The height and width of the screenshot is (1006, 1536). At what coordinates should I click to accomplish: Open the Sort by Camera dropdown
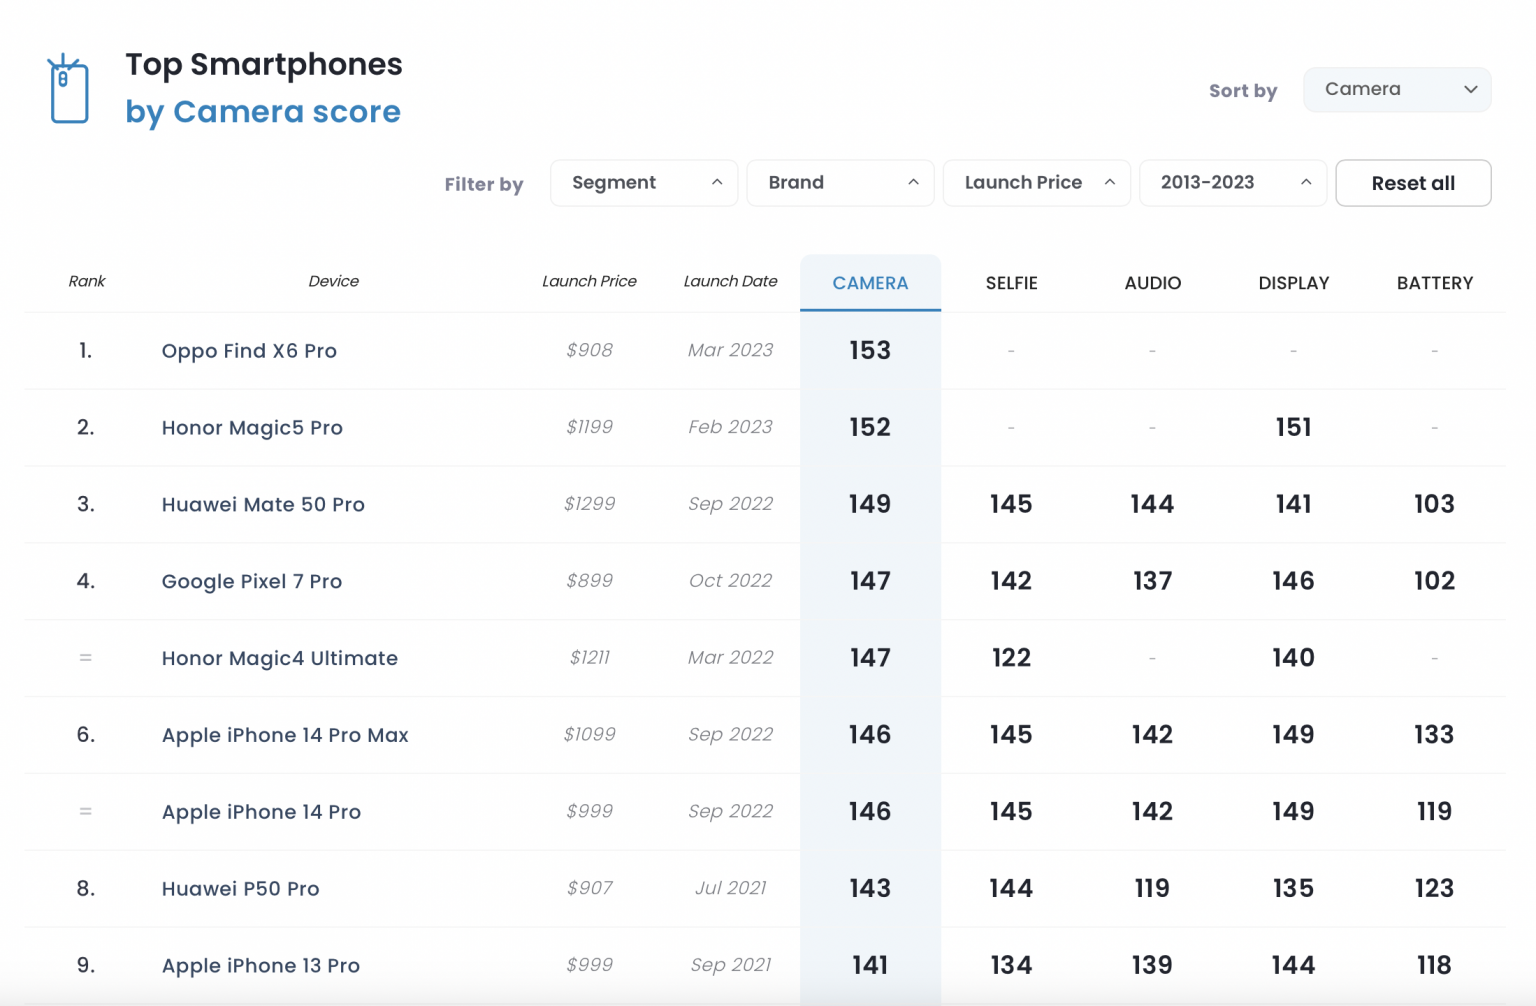tap(1396, 89)
